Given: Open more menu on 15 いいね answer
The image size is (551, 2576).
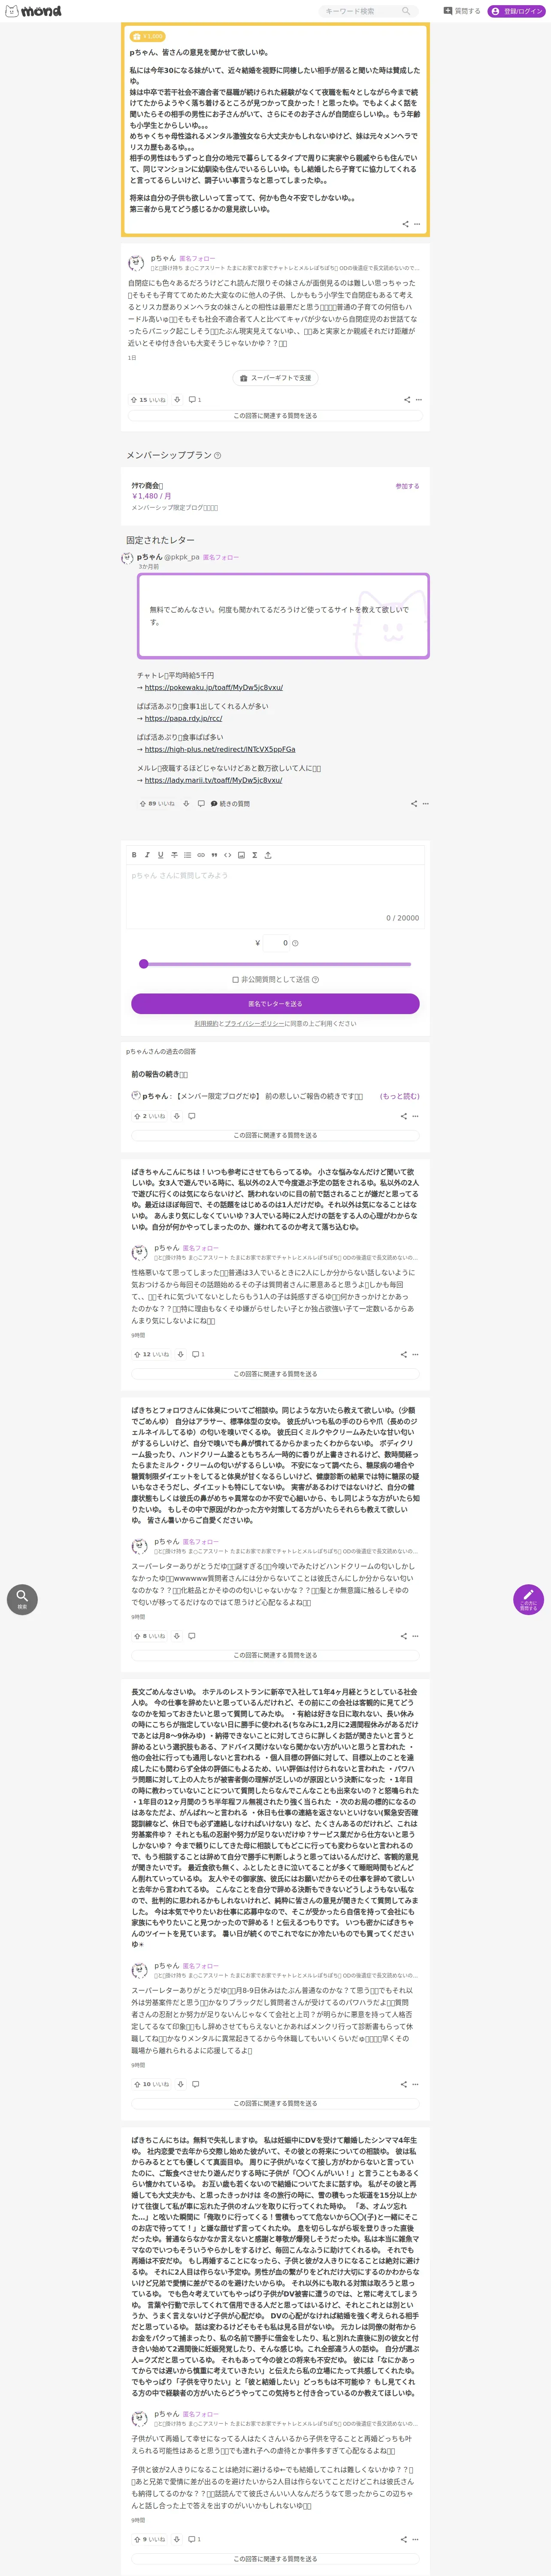Looking at the screenshot, I should pos(419,400).
